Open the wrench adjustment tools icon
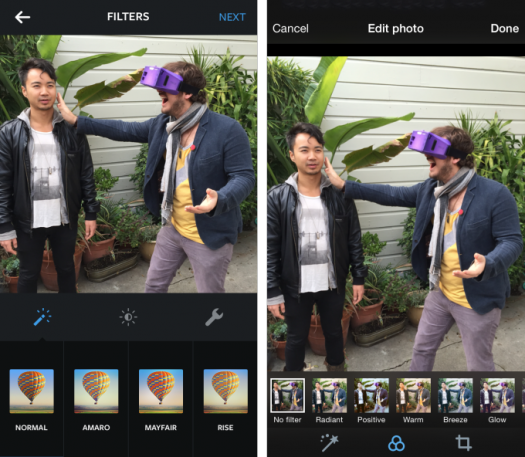Image resolution: width=525 pixels, height=457 pixels. pyautogui.click(x=214, y=317)
